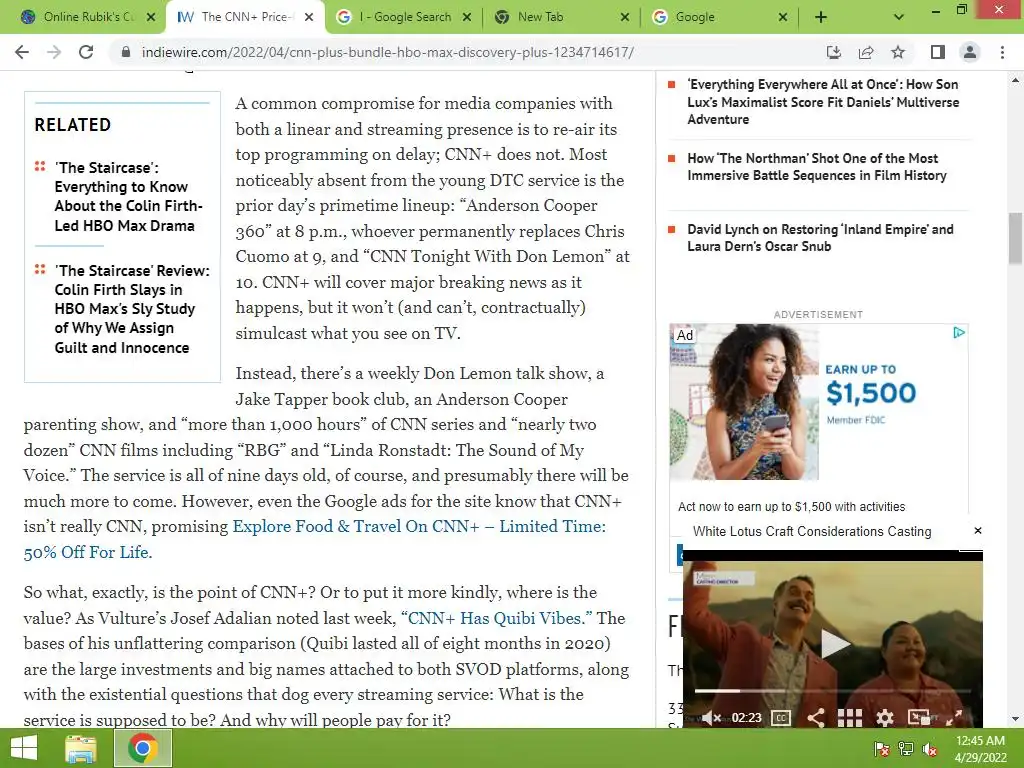Close the White Lotus floating video player
This screenshot has width=1024, height=768.
[978, 531]
